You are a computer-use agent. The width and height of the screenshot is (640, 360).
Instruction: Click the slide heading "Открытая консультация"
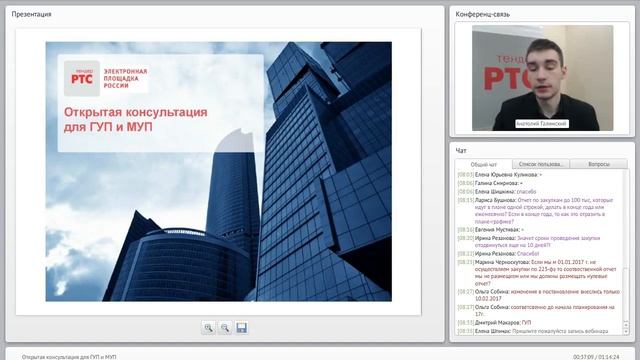[x=136, y=112]
